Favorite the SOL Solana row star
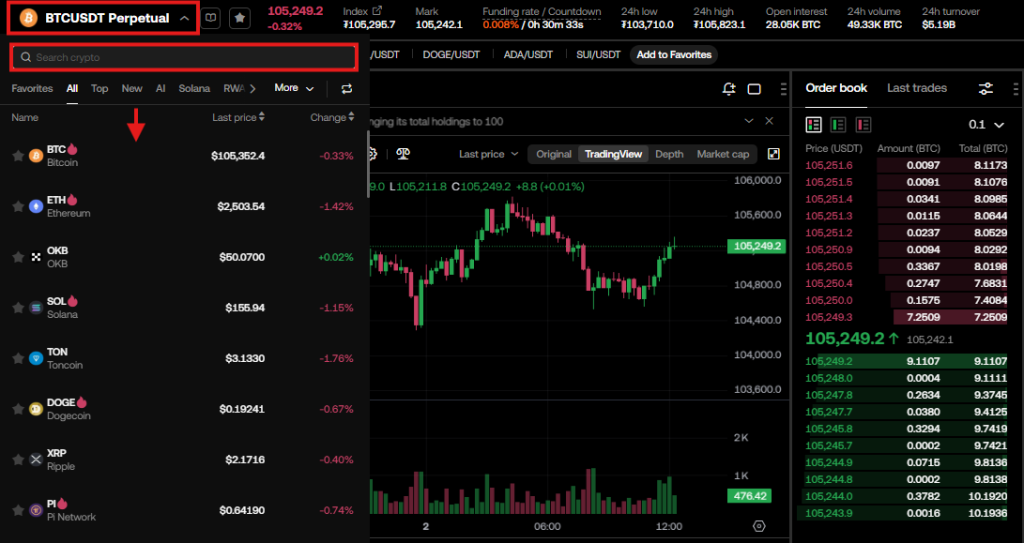The image size is (1024, 543). point(18,308)
